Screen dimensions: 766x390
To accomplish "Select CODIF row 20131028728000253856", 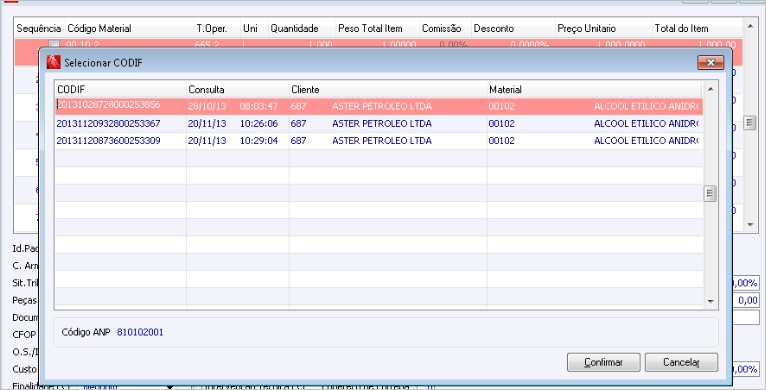I will pos(379,107).
